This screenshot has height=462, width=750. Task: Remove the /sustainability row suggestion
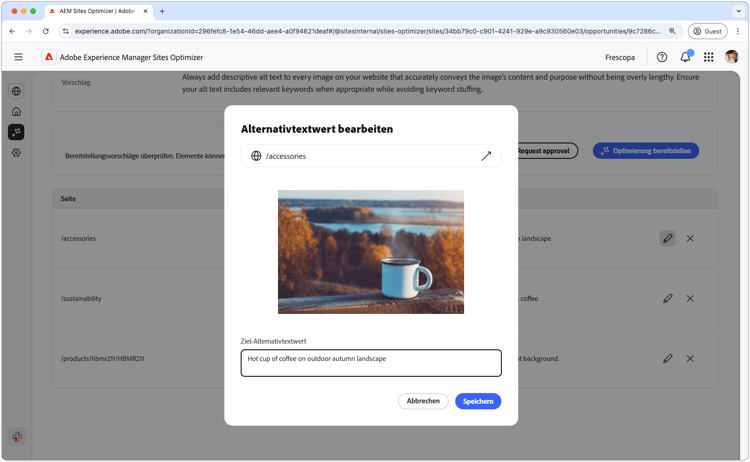click(690, 298)
